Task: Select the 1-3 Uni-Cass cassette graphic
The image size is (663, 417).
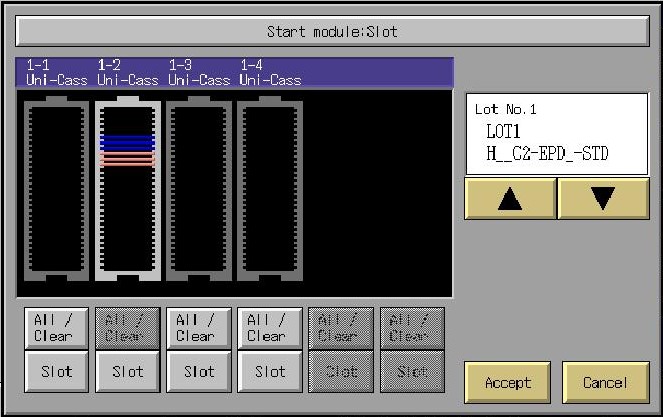Action: pyautogui.click(x=198, y=190)
